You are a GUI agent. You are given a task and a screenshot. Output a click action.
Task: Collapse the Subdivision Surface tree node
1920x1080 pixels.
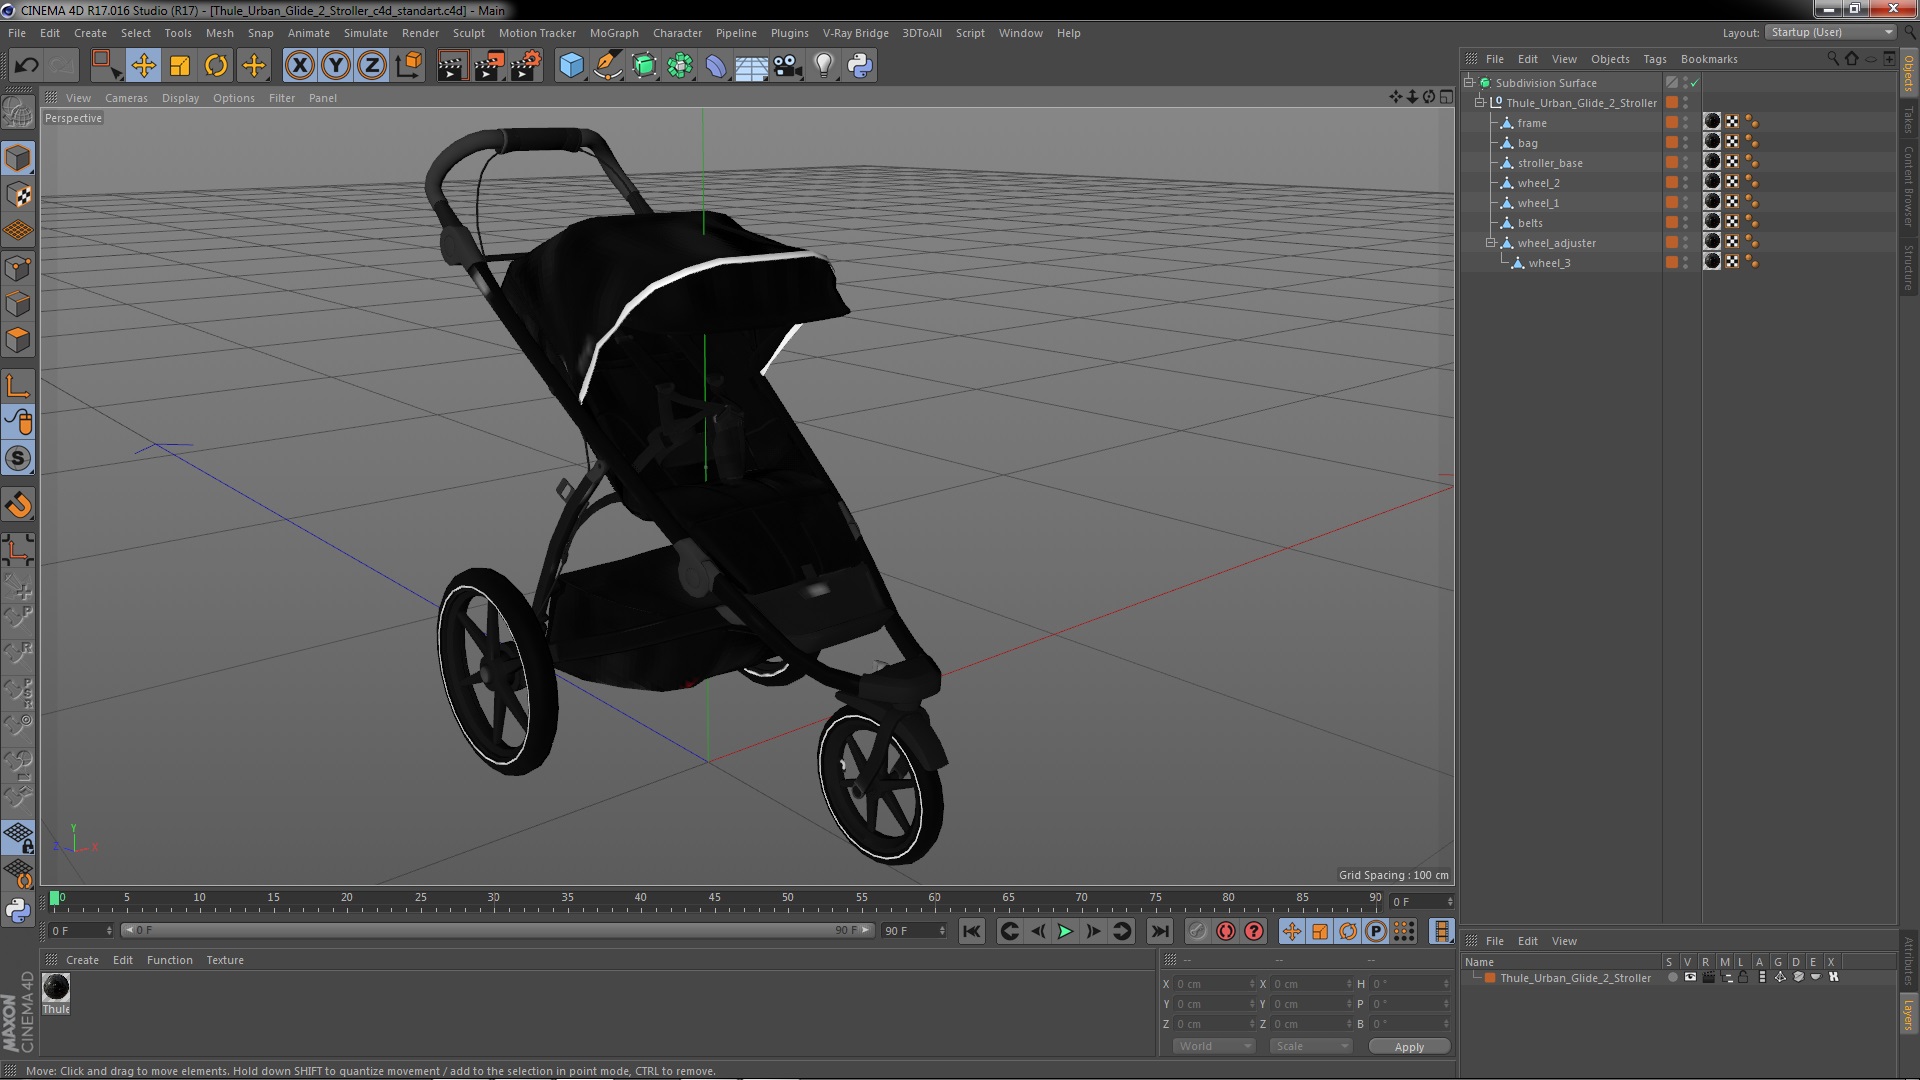[x=1469, y=82]
